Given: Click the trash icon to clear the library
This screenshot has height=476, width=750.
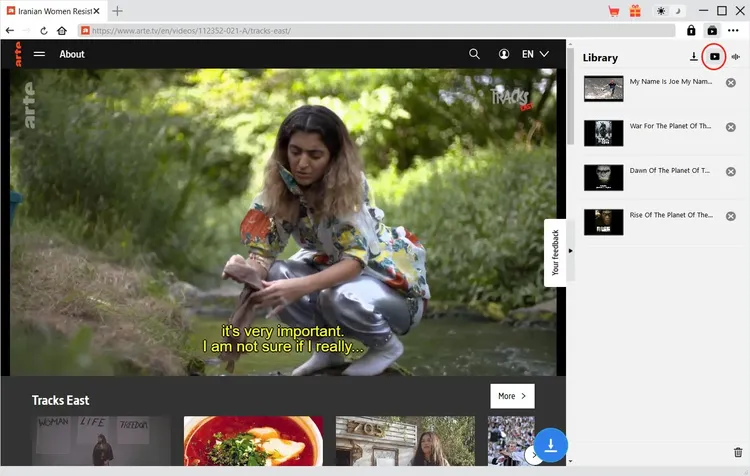Looking at the screenshot, I should pyautogui.click(x=738, y=453).
